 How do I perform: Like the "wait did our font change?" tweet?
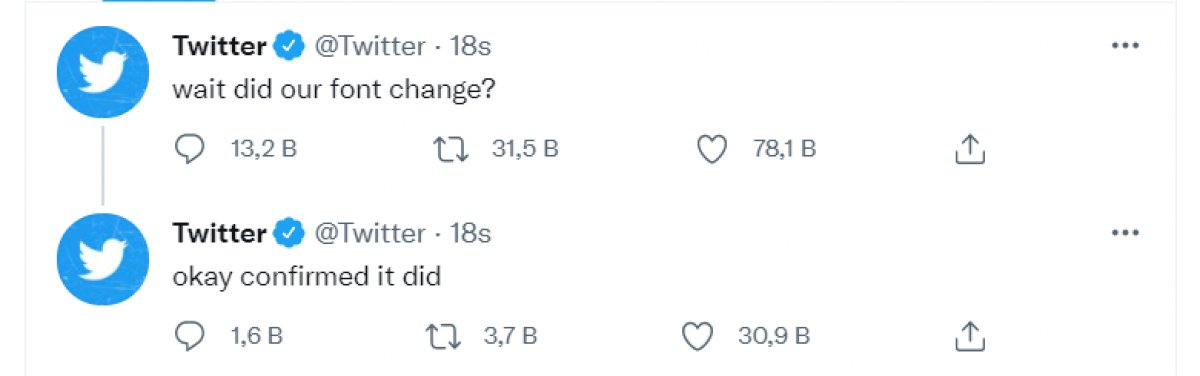tap(710, 150)
